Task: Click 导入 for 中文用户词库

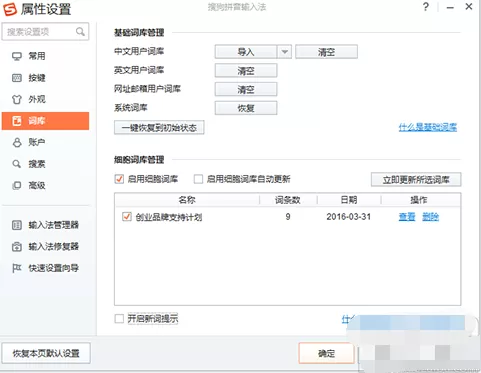Action: click(246, 52)
